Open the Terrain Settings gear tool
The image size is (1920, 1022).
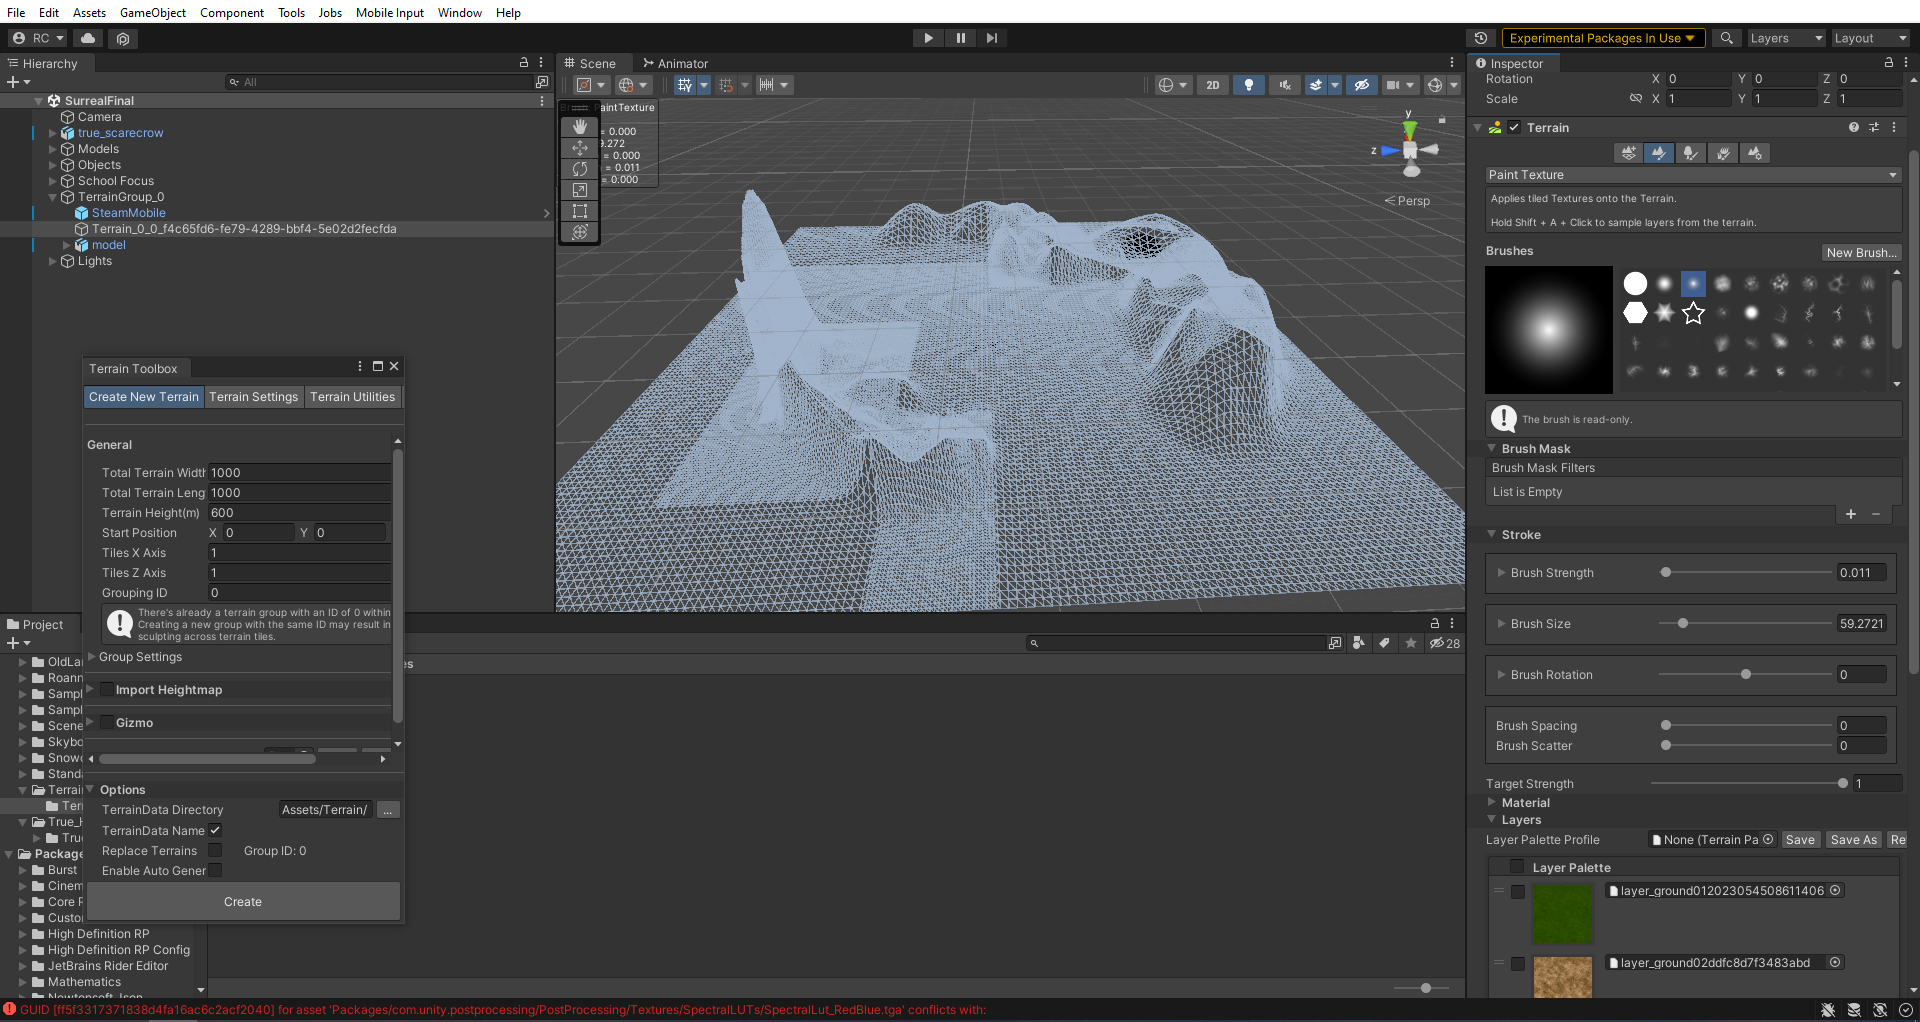(1755, 153)
